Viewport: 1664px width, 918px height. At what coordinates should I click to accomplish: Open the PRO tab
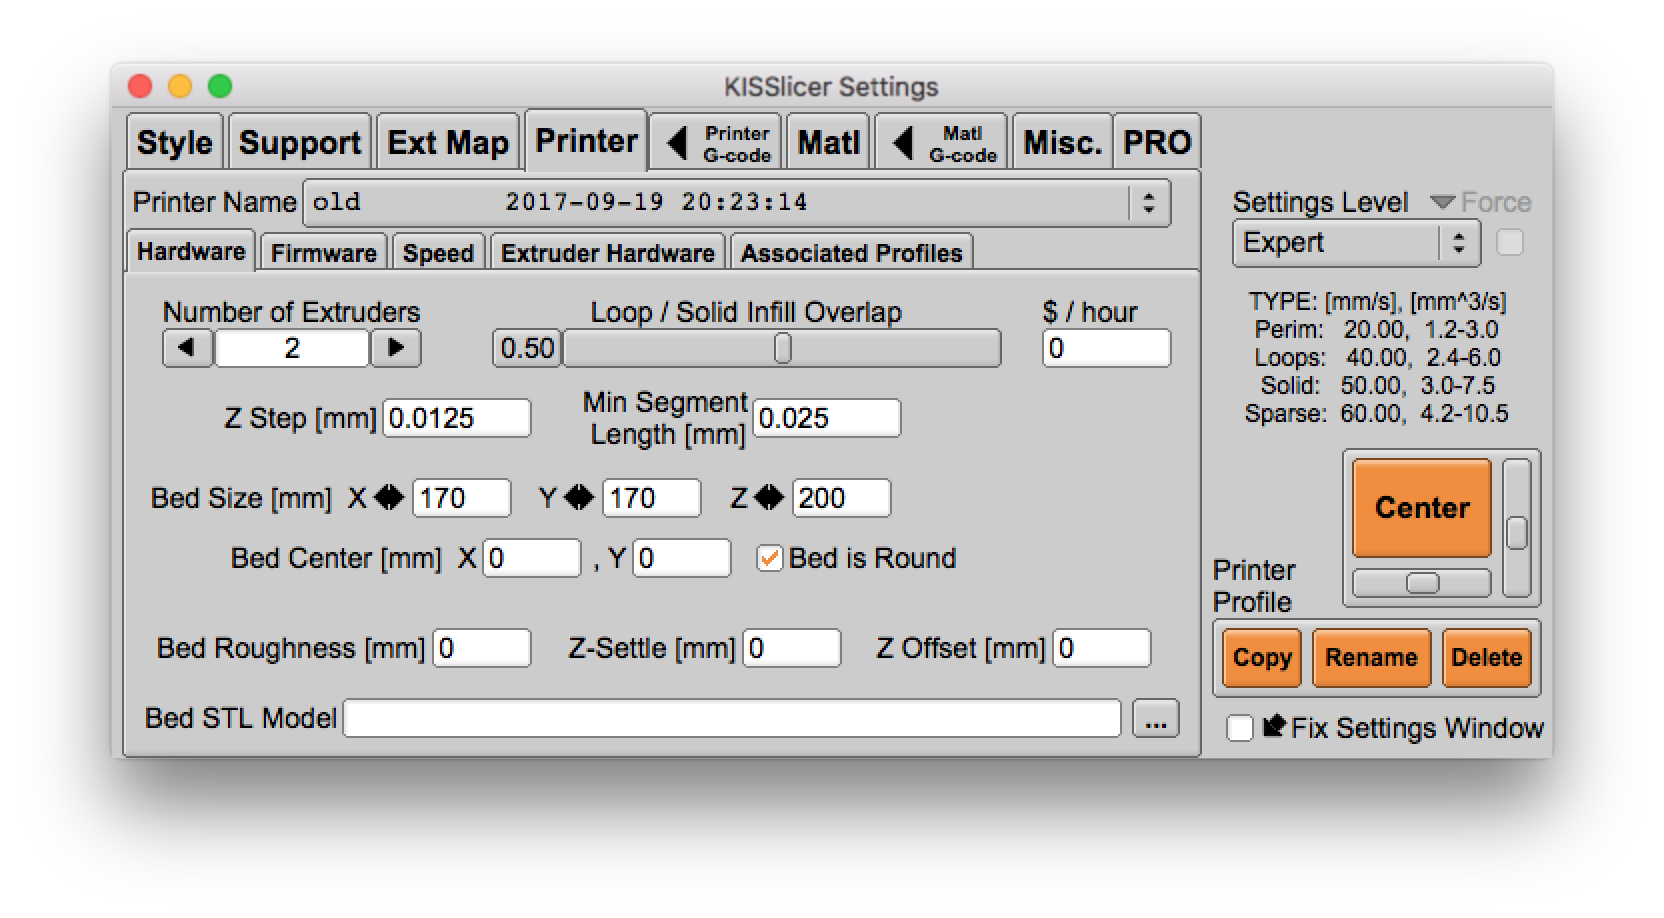(1157, 142)
